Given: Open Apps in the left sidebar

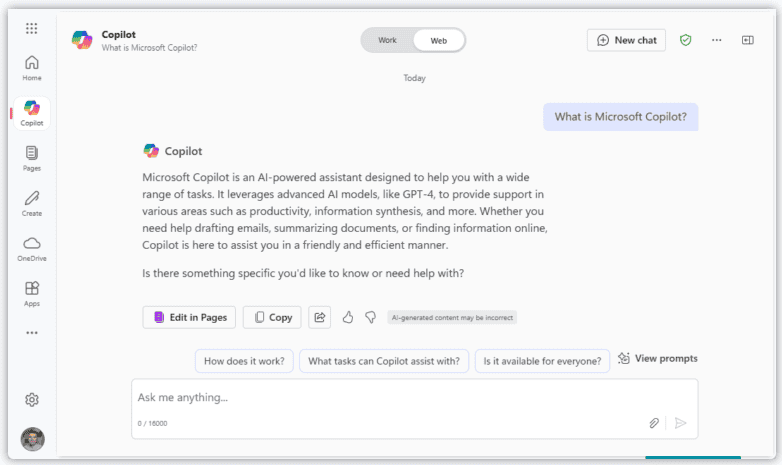Looking at the screenshot, I should coord(32,293).
